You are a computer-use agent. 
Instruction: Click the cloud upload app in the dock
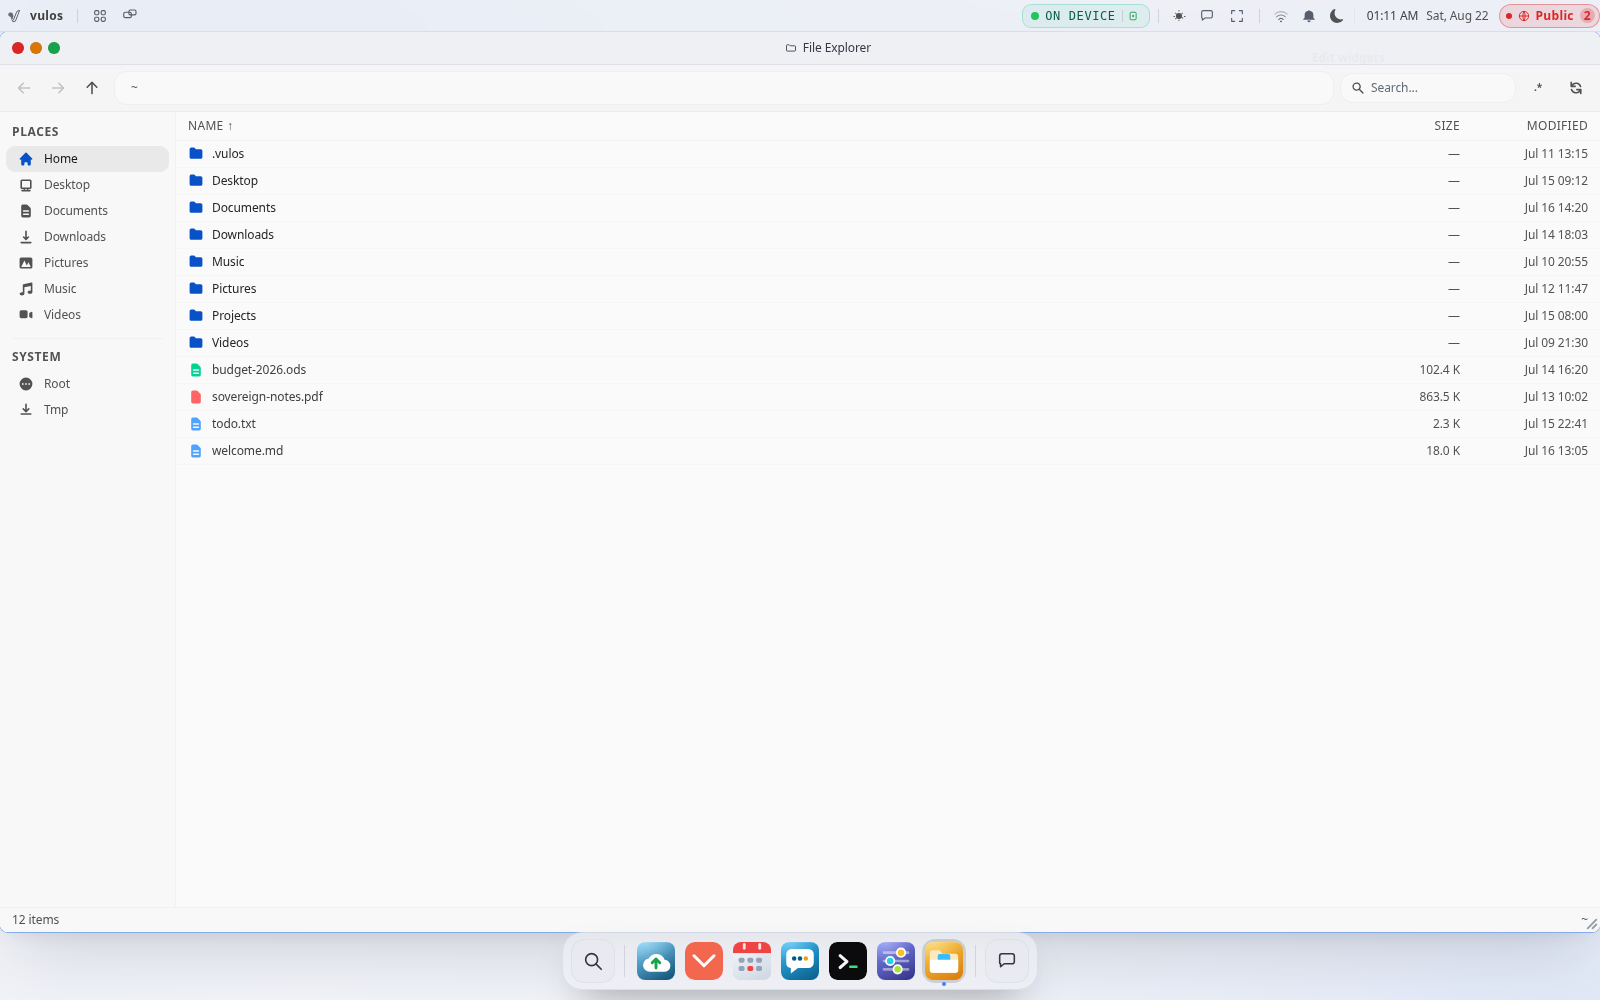pyautogui.click(x=656, y=961)
